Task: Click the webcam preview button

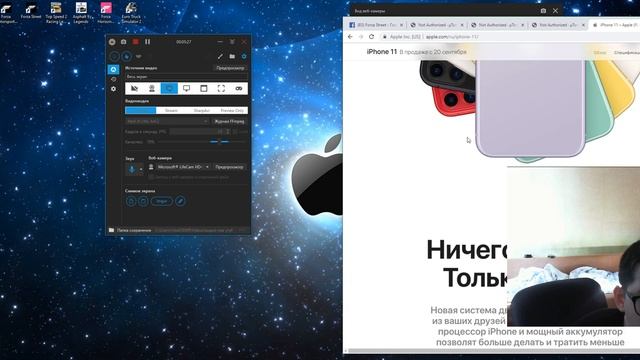Action: (229, 167)
